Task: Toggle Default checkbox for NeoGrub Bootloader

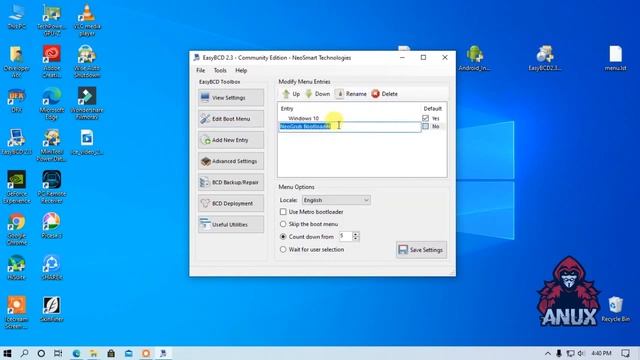Action: click(x=425, y=127)
